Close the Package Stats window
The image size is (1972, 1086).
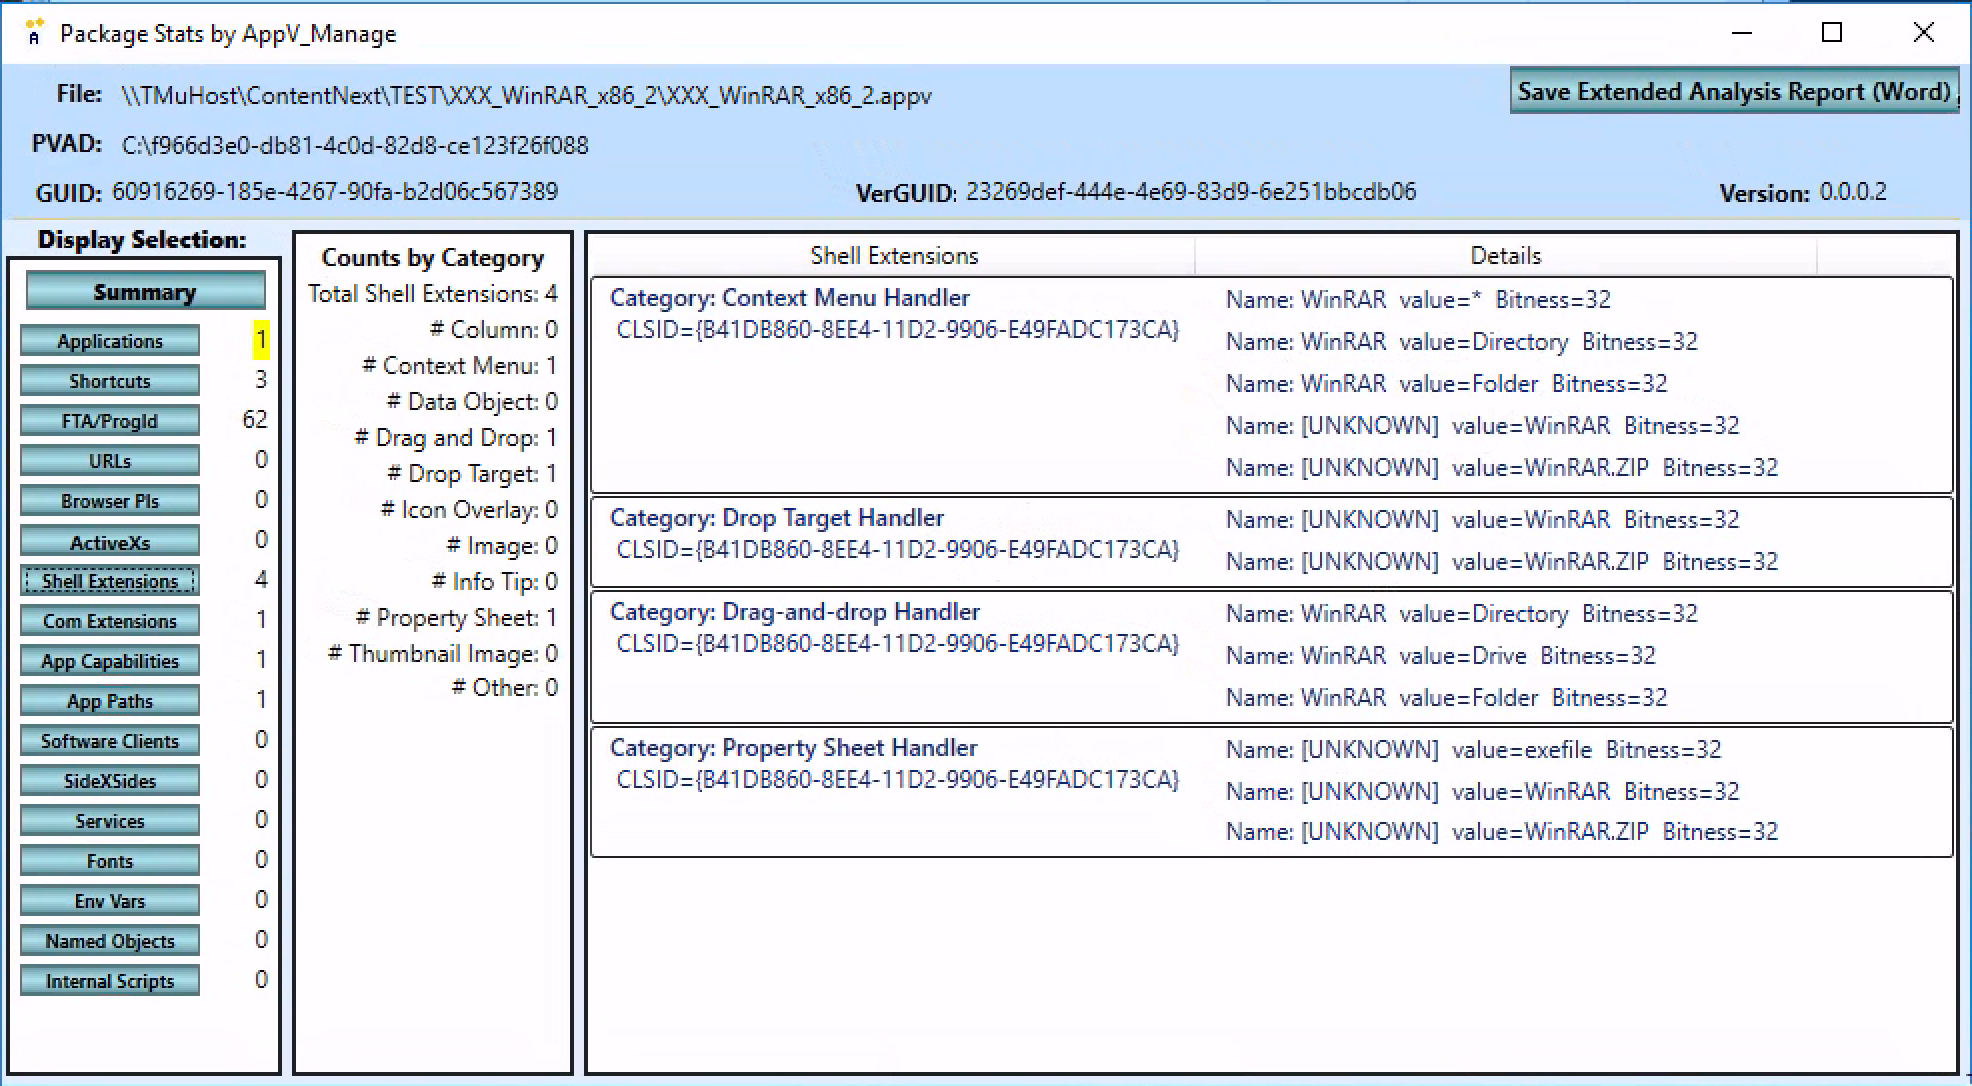pos(1923,33)
